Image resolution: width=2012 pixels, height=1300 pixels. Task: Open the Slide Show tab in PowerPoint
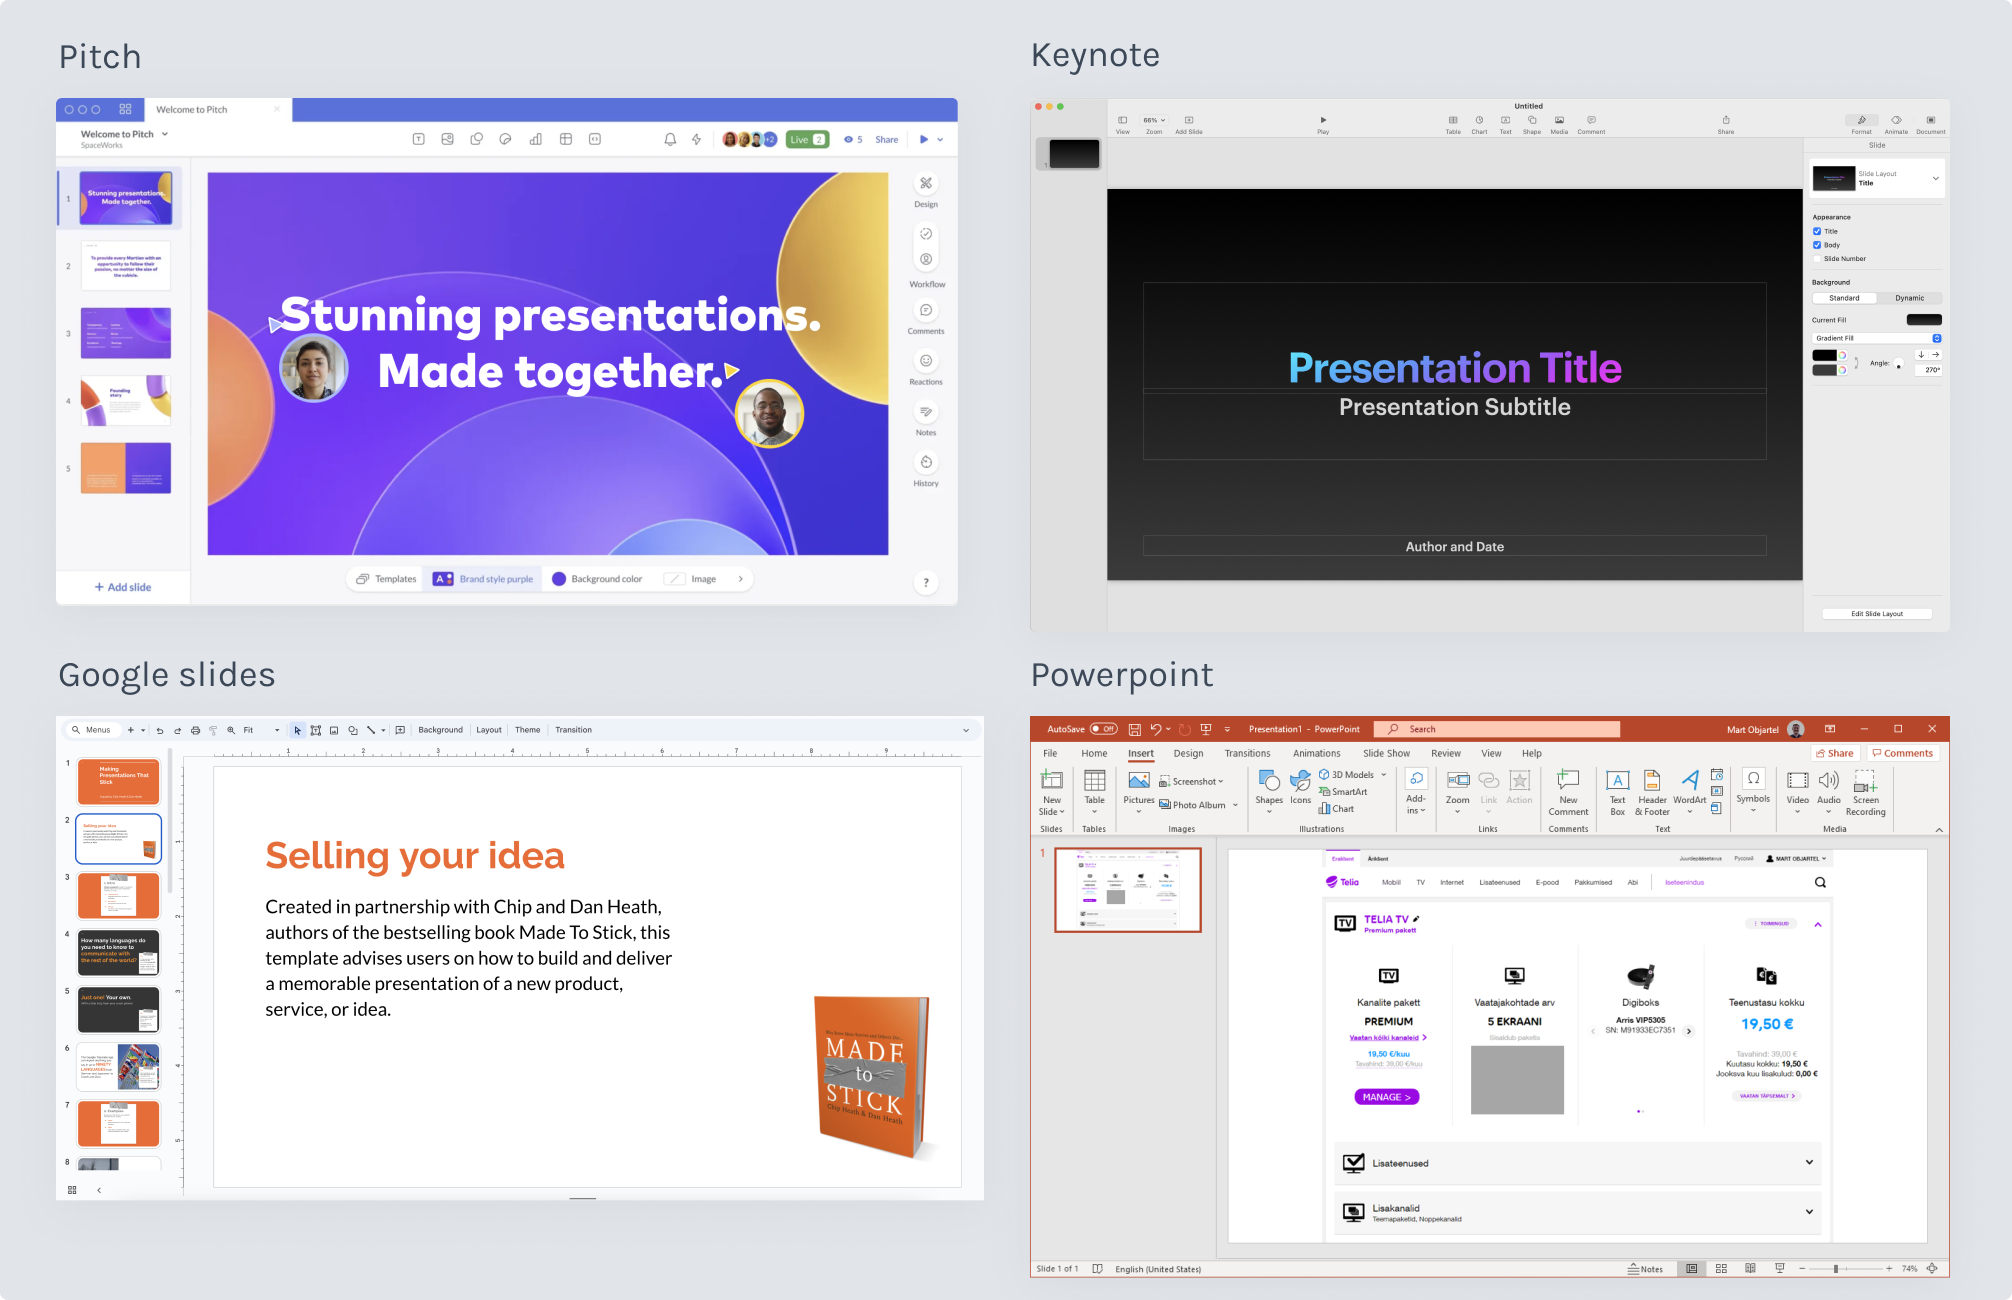pos(1386,753)
